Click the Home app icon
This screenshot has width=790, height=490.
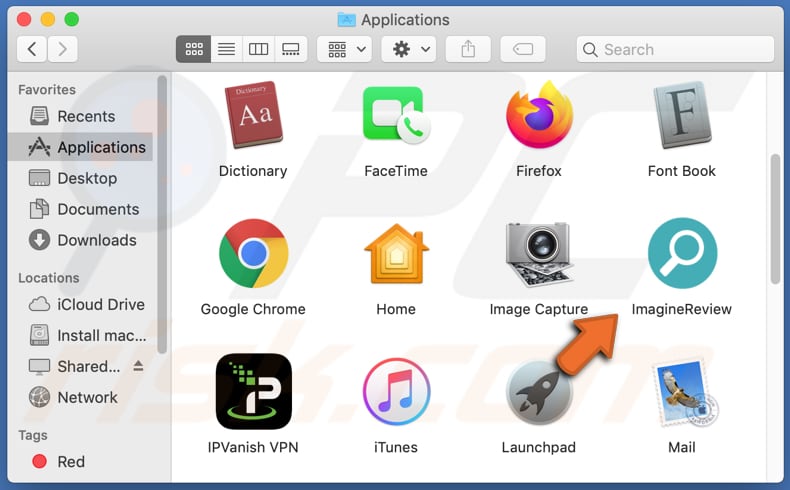396,253
